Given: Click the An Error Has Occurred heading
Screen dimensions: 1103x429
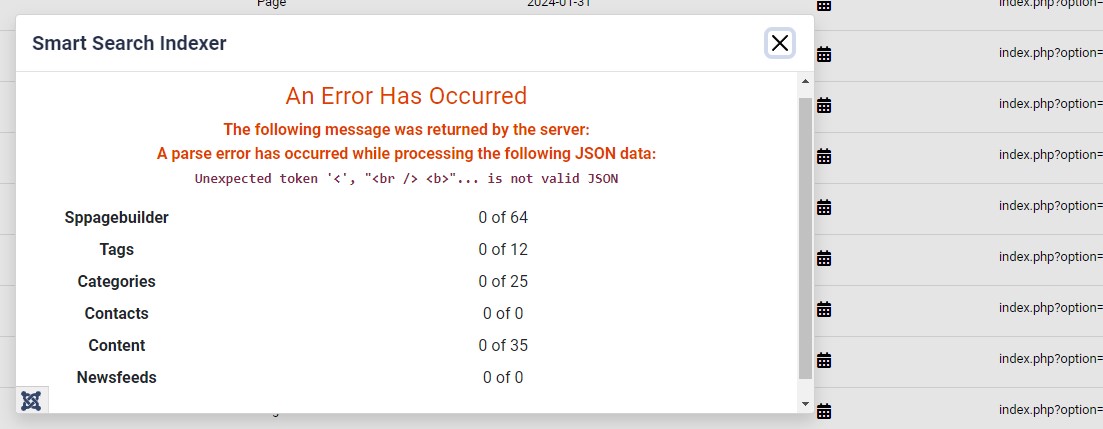Looking at the screenshot, I should tap(406, 96).
